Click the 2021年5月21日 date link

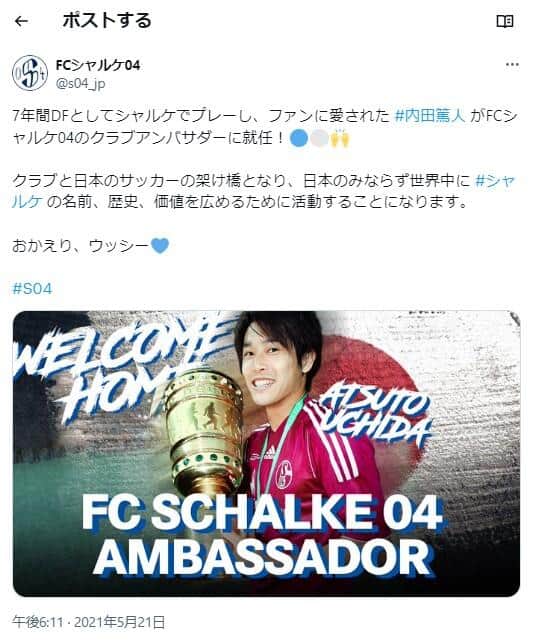pyautogui.click(x=119, y=622)
